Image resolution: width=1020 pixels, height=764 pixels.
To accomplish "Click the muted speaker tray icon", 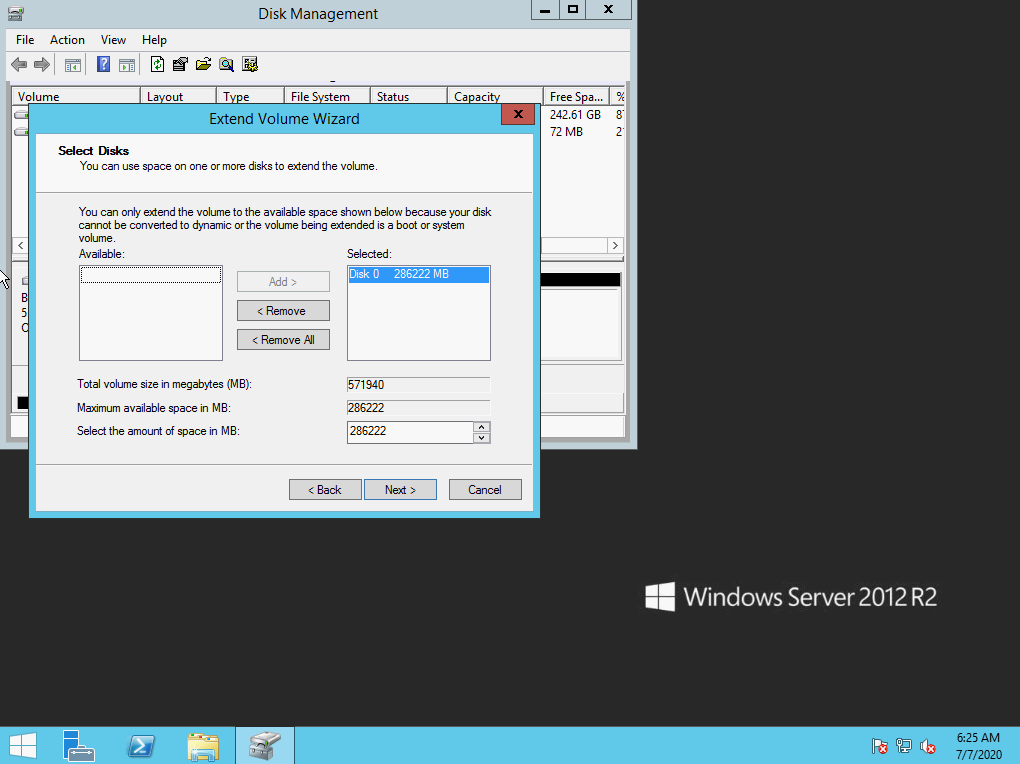I will [x=928, y=746].
